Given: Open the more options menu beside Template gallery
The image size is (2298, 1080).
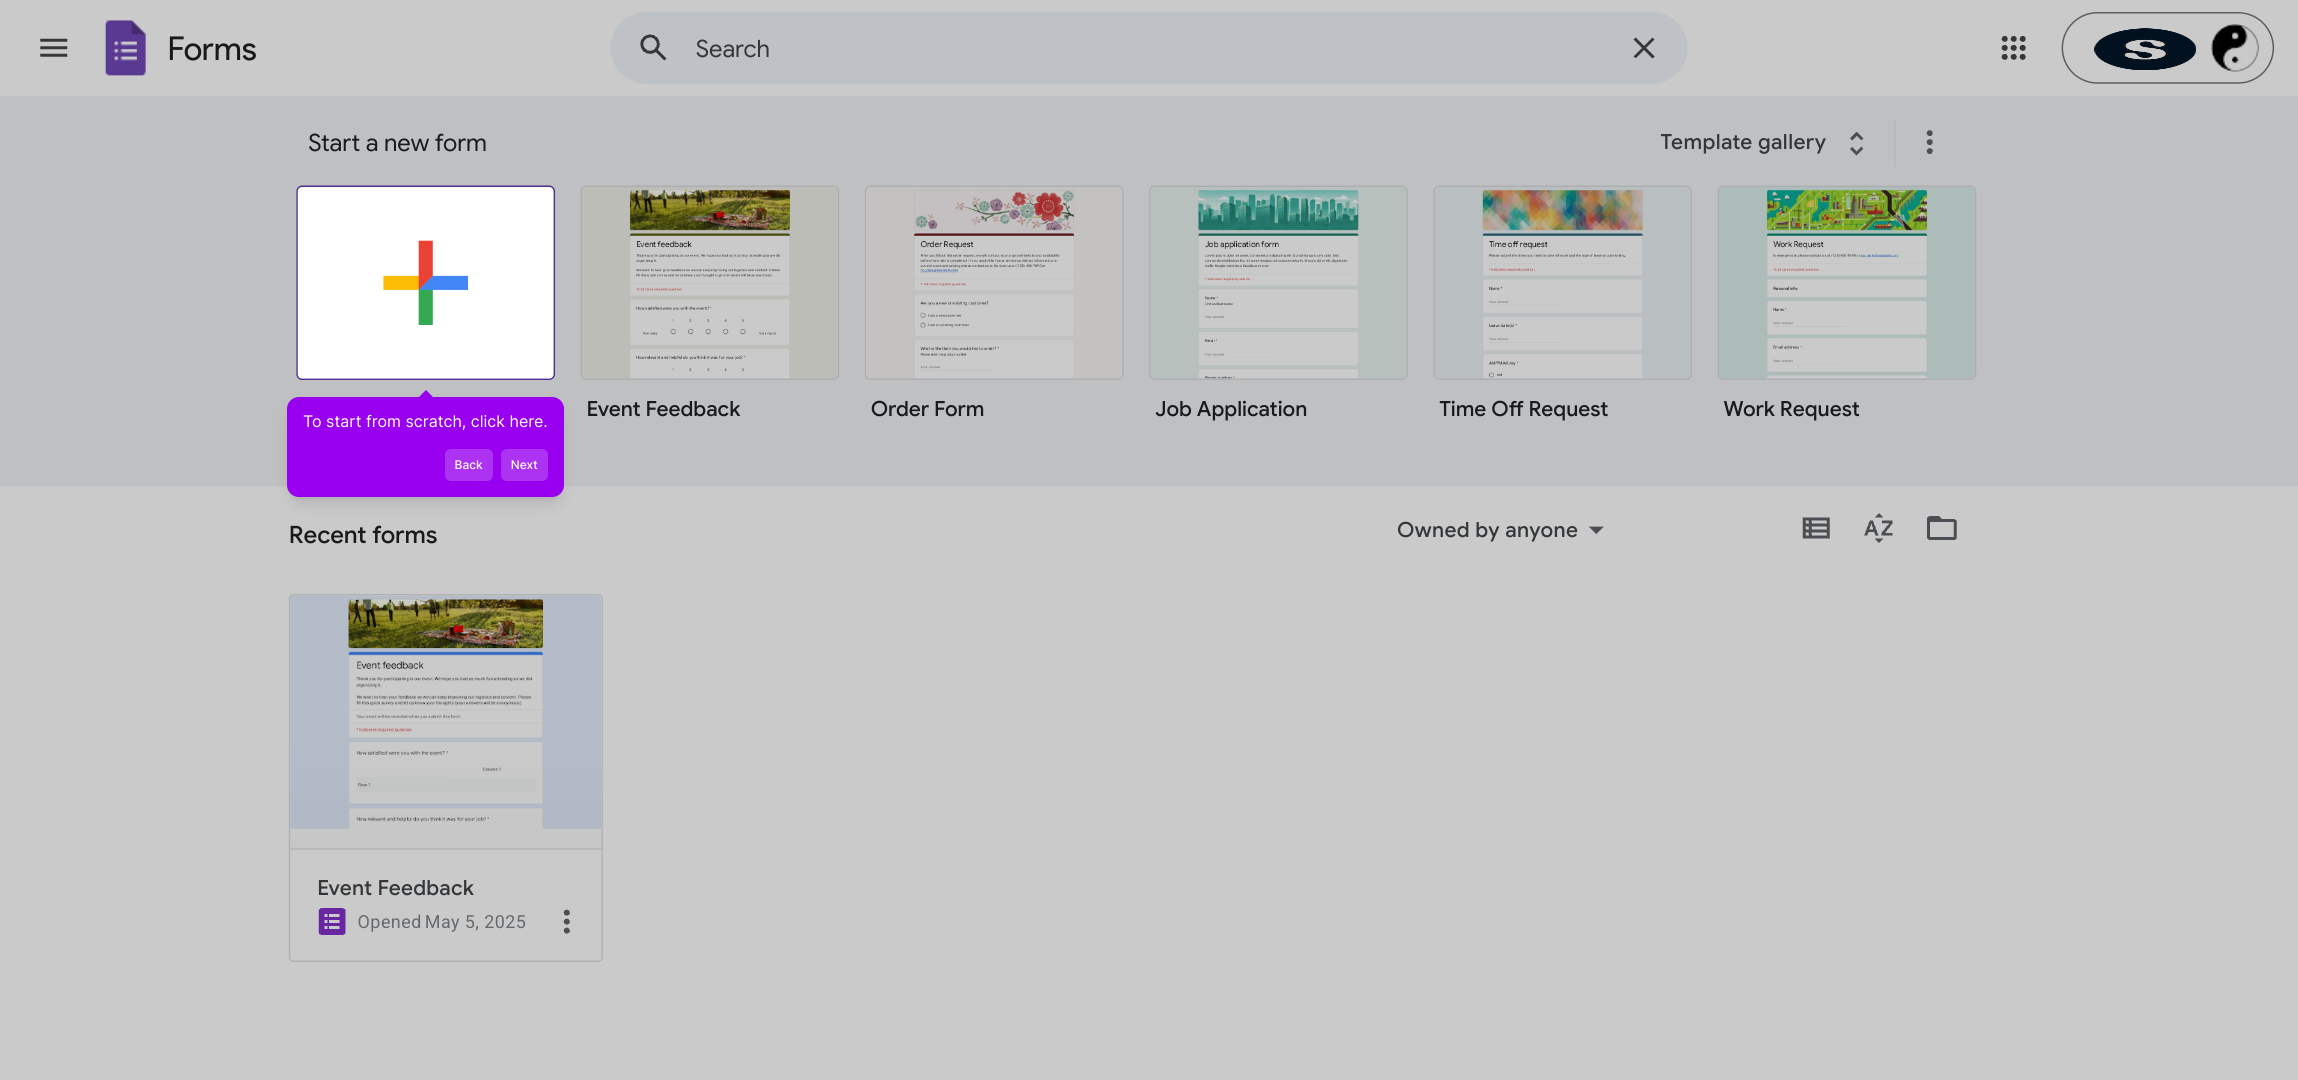Looking at the screenshot, I should (1929, 142).
